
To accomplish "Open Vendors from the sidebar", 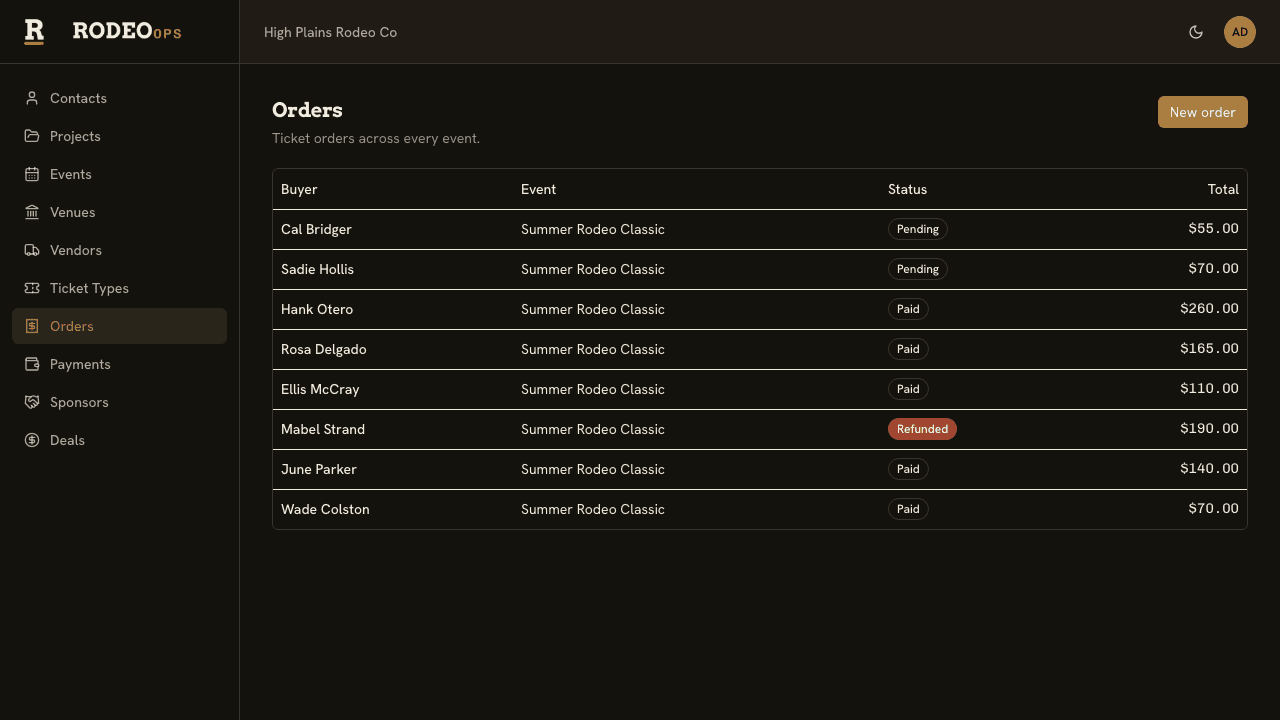I will point(119,250).
